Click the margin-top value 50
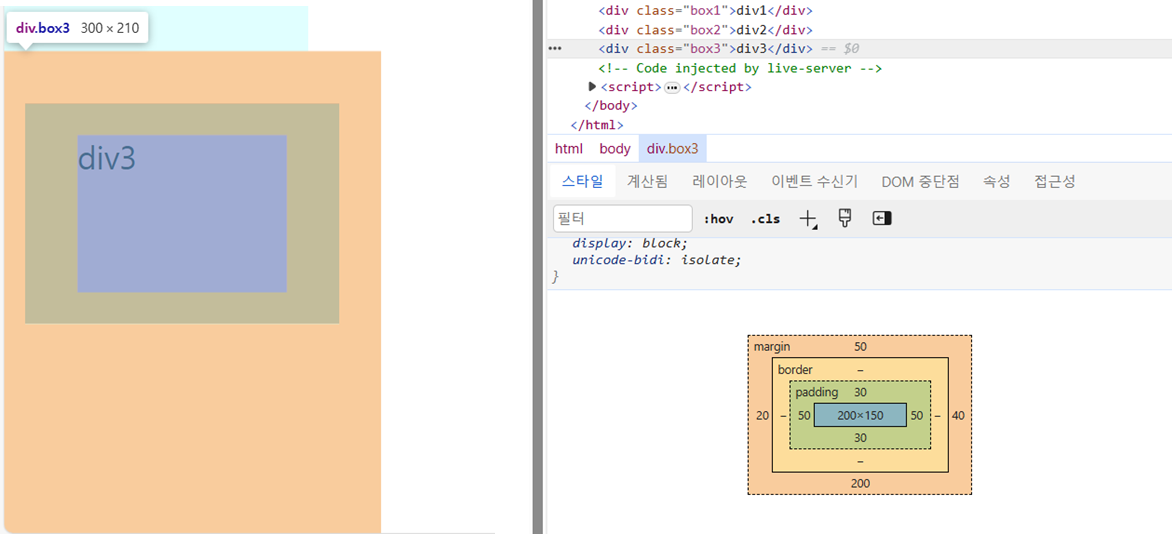This screenshot has height=536, width=1172. [860, 347]
